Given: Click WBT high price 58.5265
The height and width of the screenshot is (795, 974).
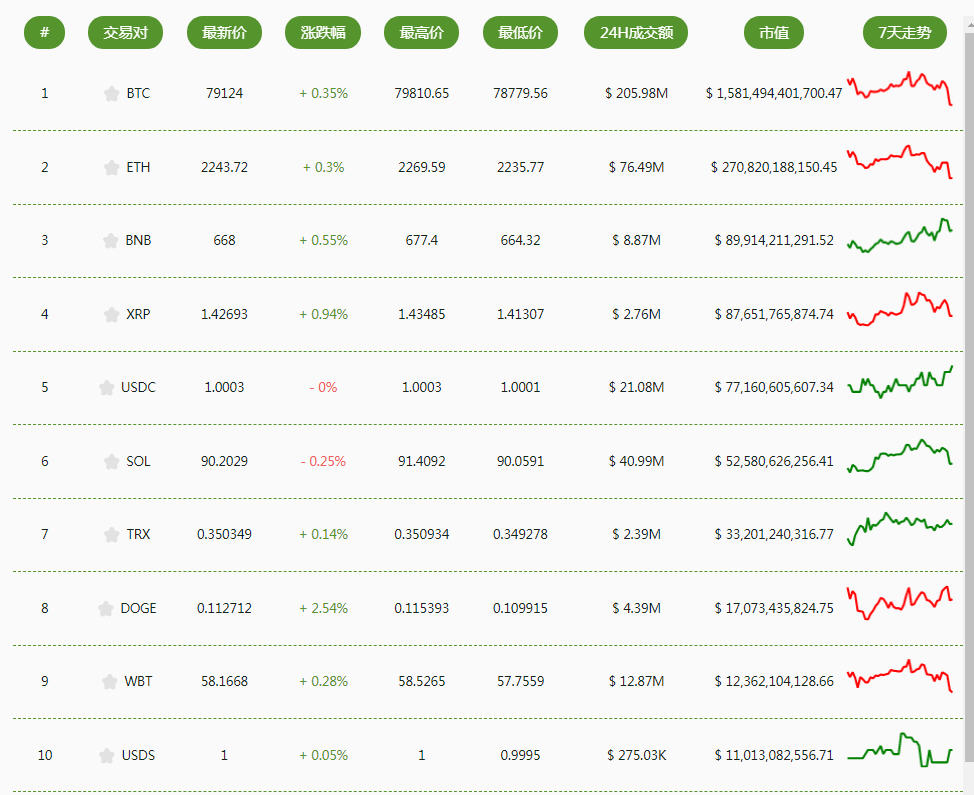Looking at the screenshot, I should (x=421, y=681).
